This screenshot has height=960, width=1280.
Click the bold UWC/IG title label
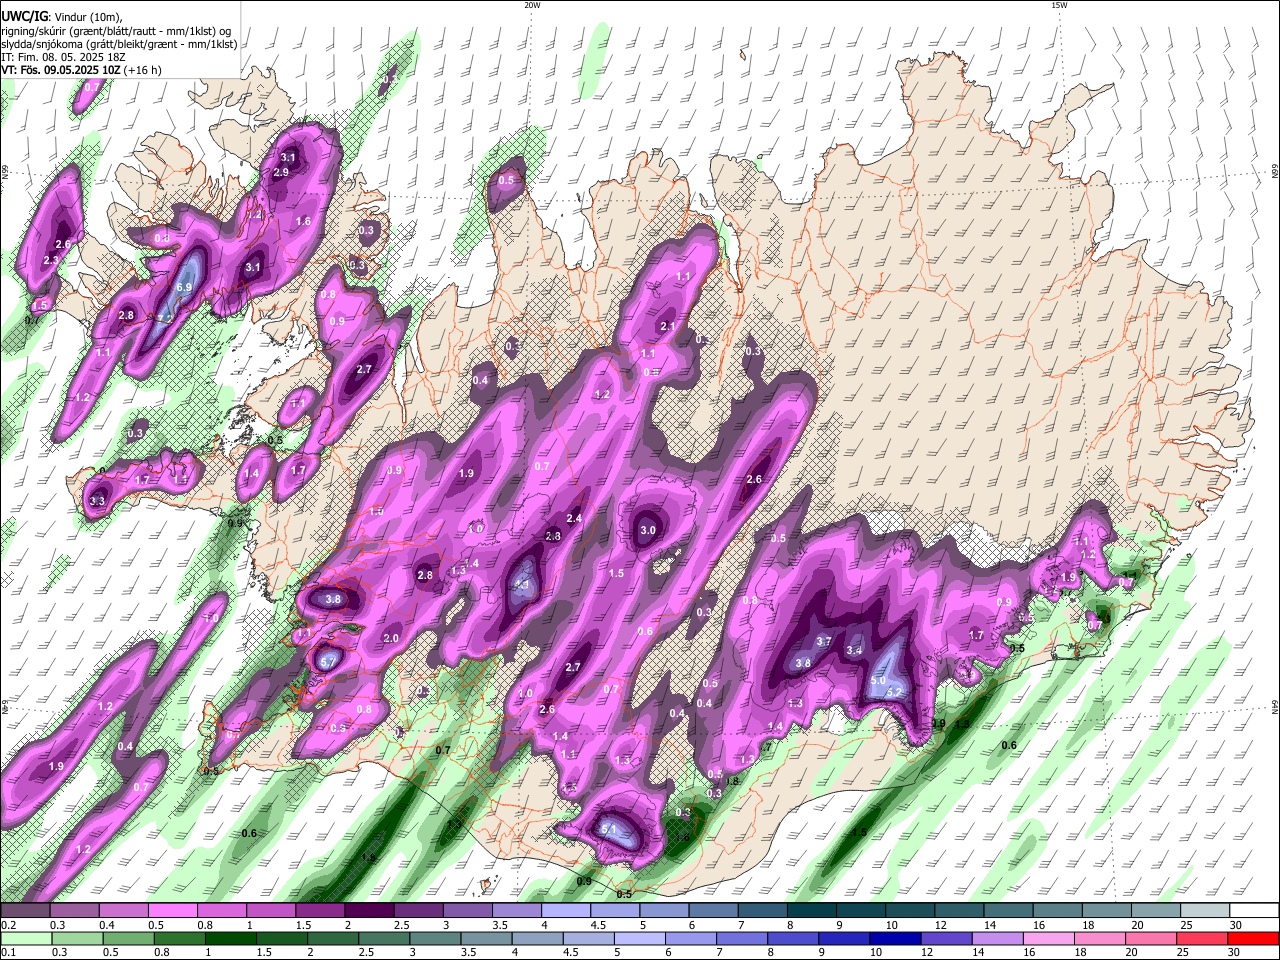tap(24, 16)
